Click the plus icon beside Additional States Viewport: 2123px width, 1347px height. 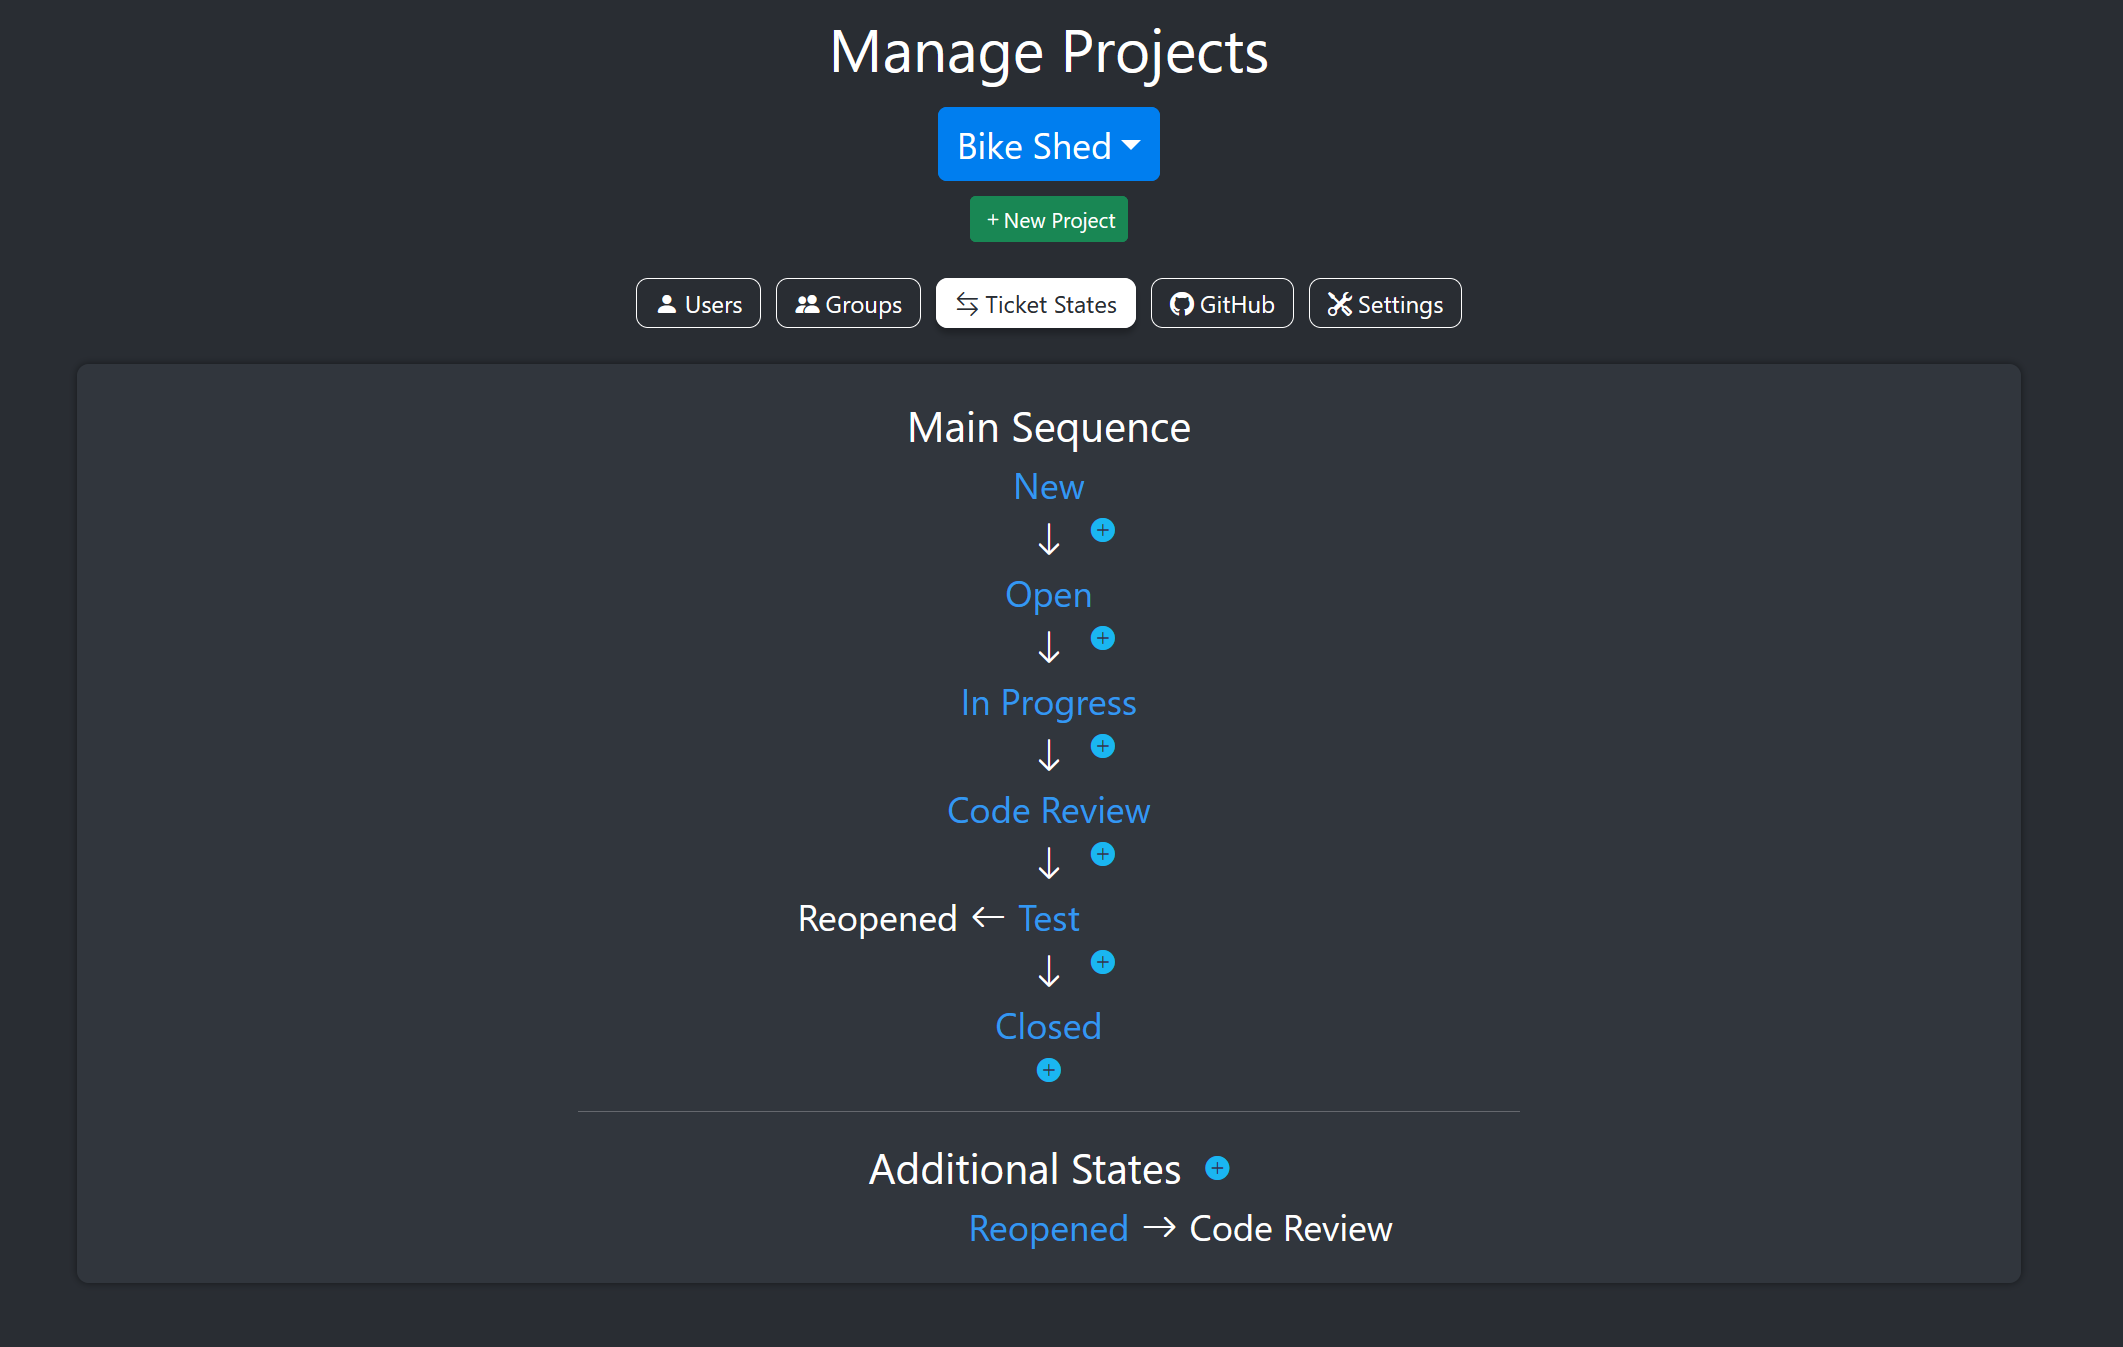coord(1217,1168)
